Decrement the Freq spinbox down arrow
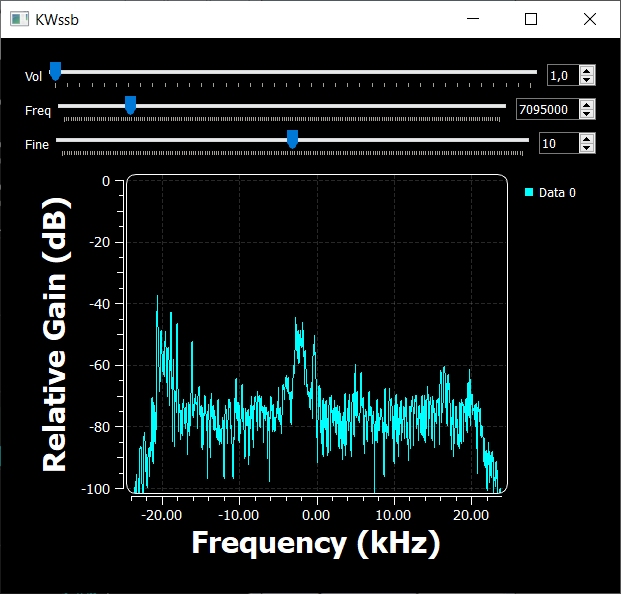 pyautogui.click(x=587, y=115)
